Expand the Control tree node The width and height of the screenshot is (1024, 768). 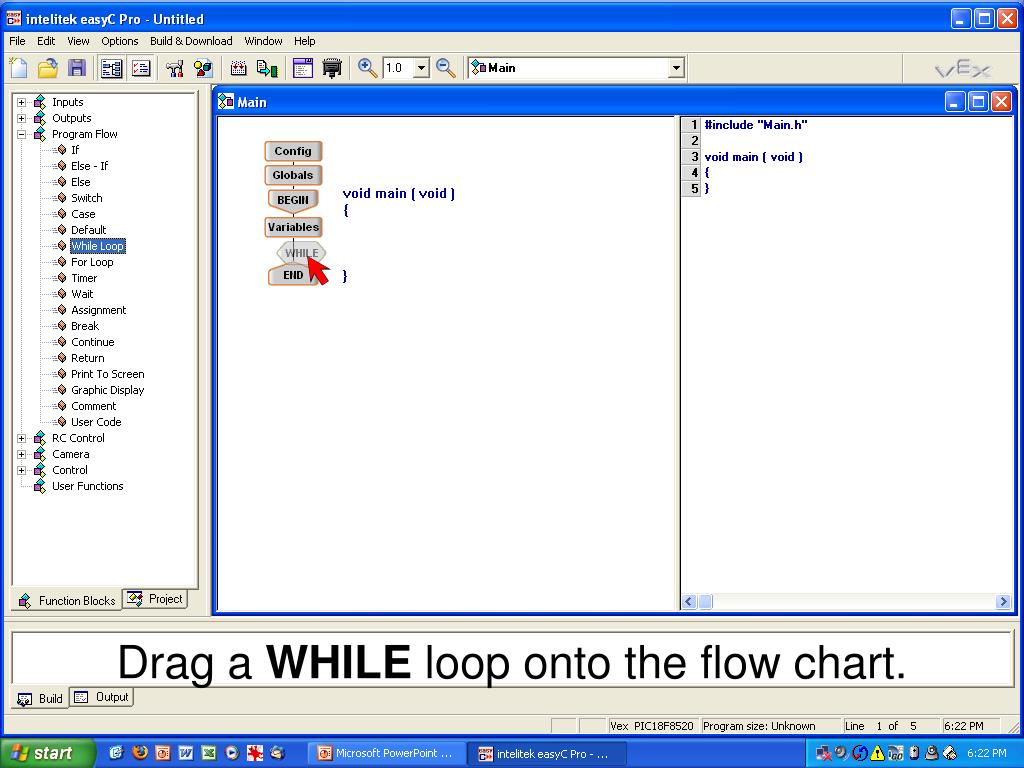[22, 470]
